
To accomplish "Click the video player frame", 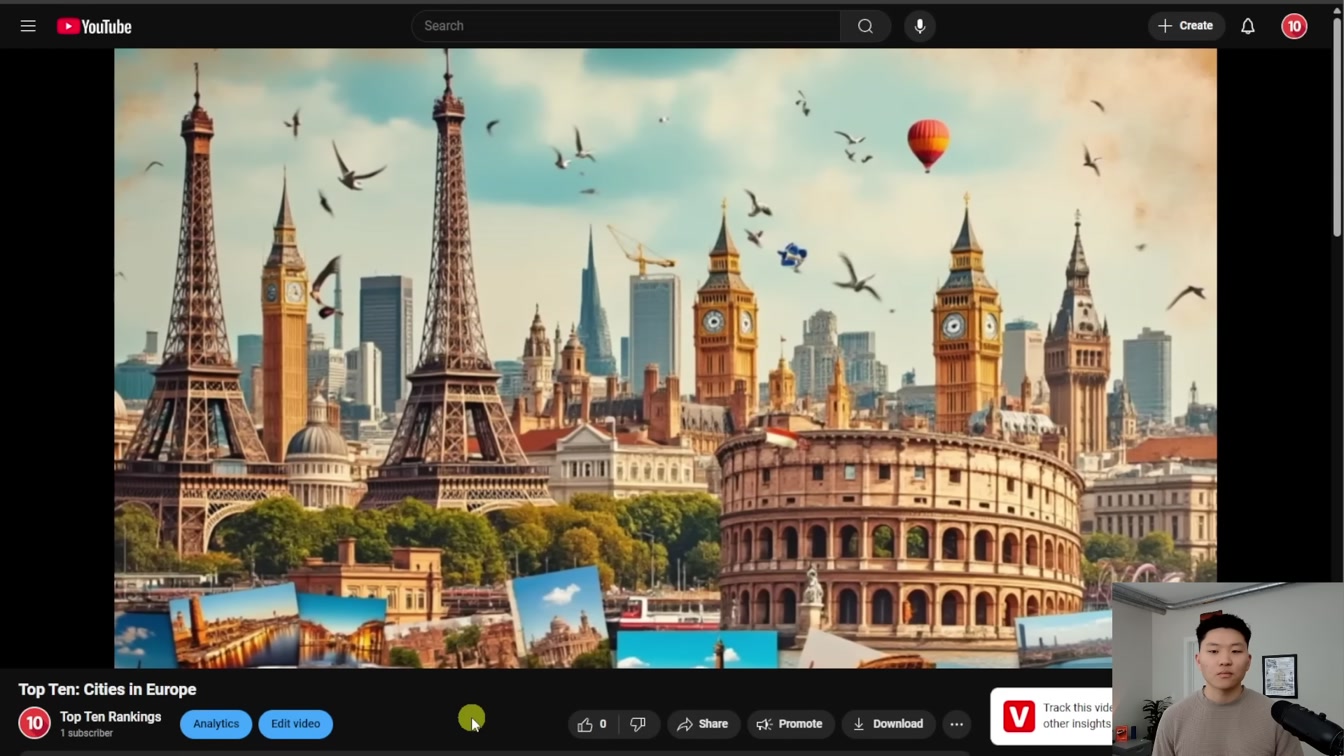I will [665, 358].
